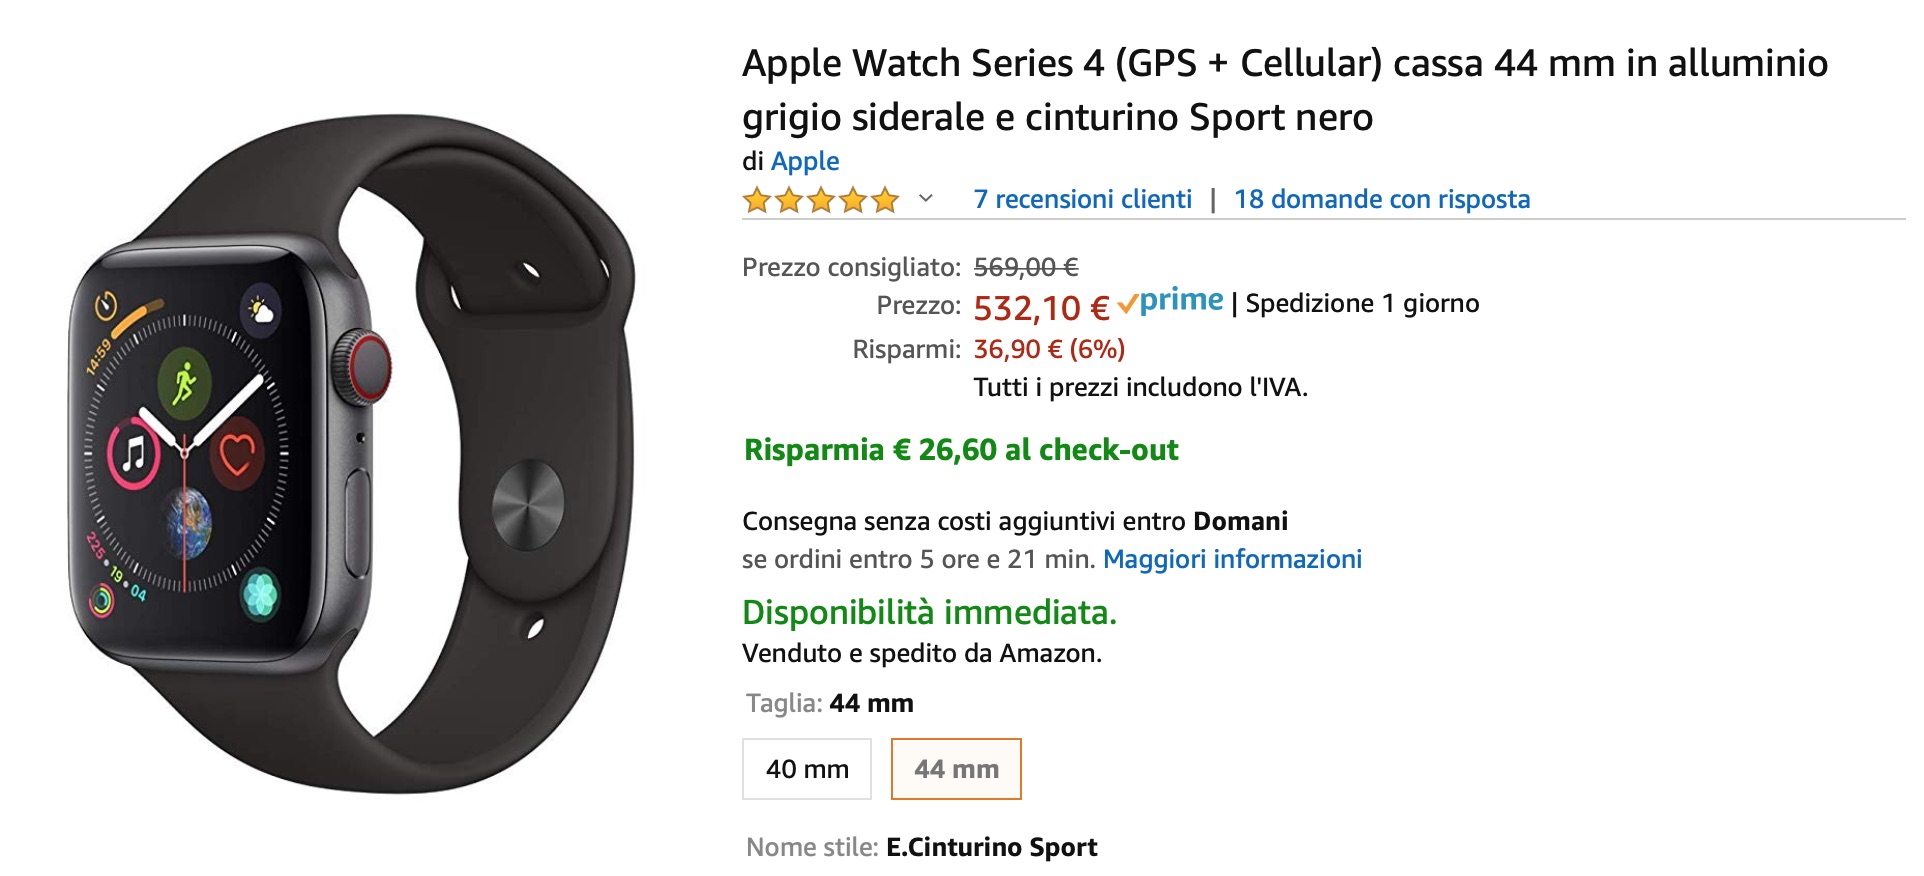Click Venduto e spedito da Amazon
1924x876 pixels.
click(x=919, y=655)
